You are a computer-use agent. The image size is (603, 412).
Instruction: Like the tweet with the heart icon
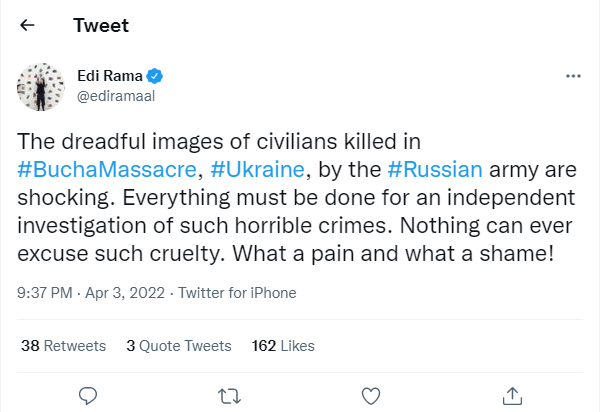(370, 394)
